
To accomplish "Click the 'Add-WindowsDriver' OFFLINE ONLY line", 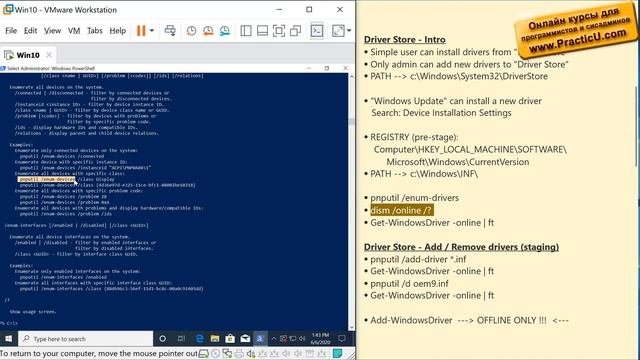I will coord(469,320).
